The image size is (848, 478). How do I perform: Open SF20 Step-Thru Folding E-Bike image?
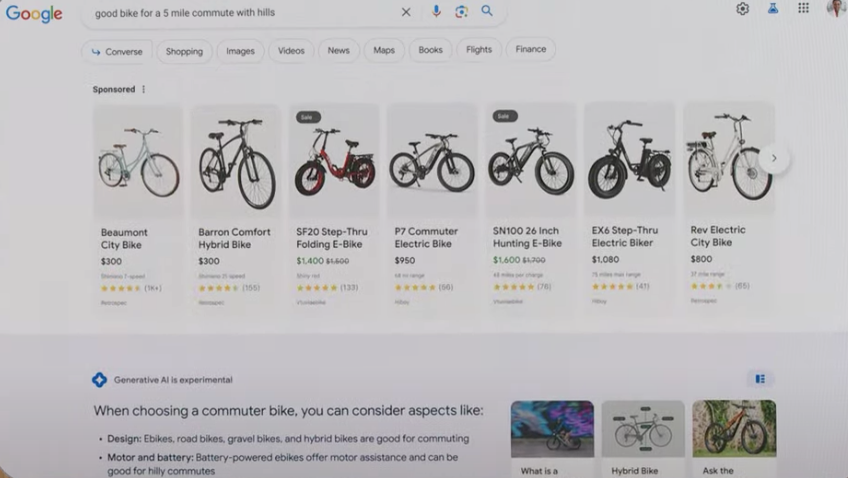pyautogui.click(x=334, y=162)
